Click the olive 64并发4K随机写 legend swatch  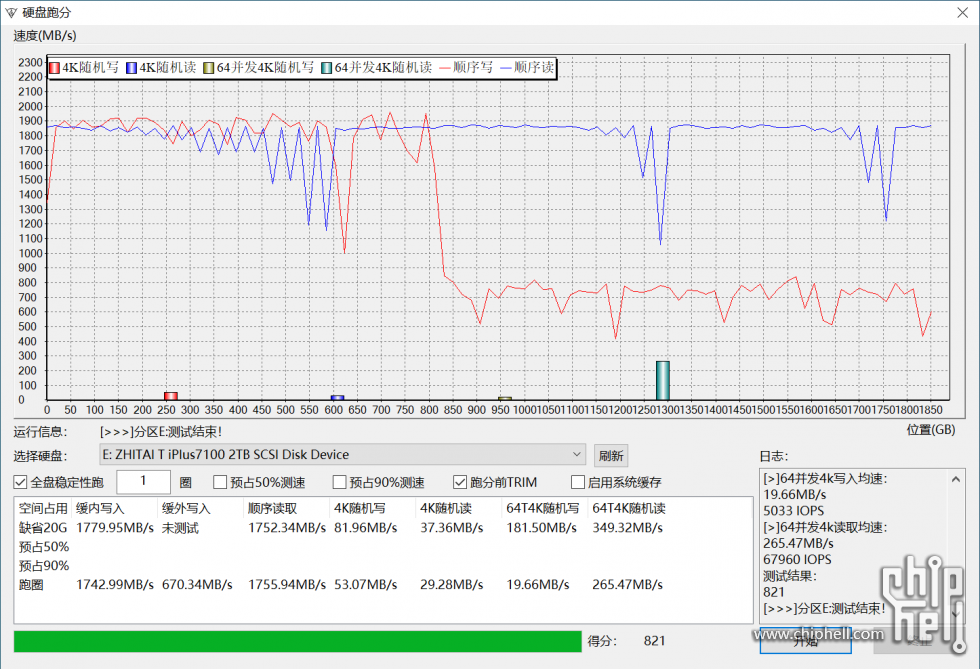pos(209,68)
